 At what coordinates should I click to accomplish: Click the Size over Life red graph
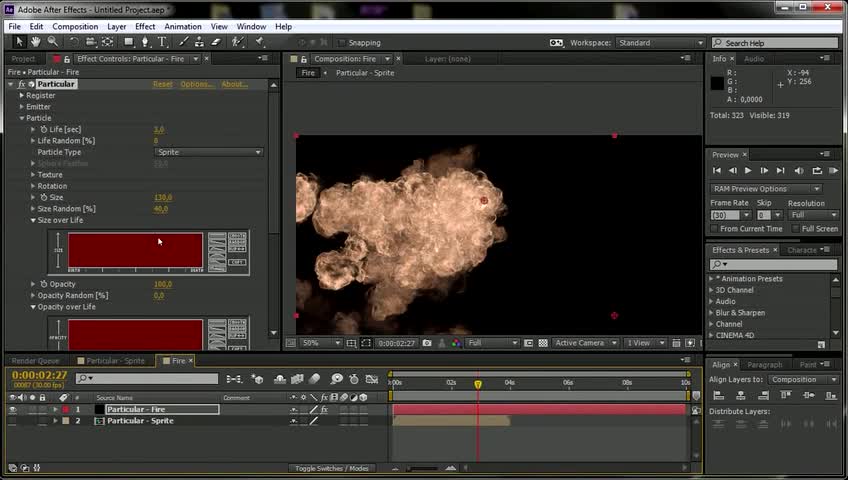tap(135, 250)
